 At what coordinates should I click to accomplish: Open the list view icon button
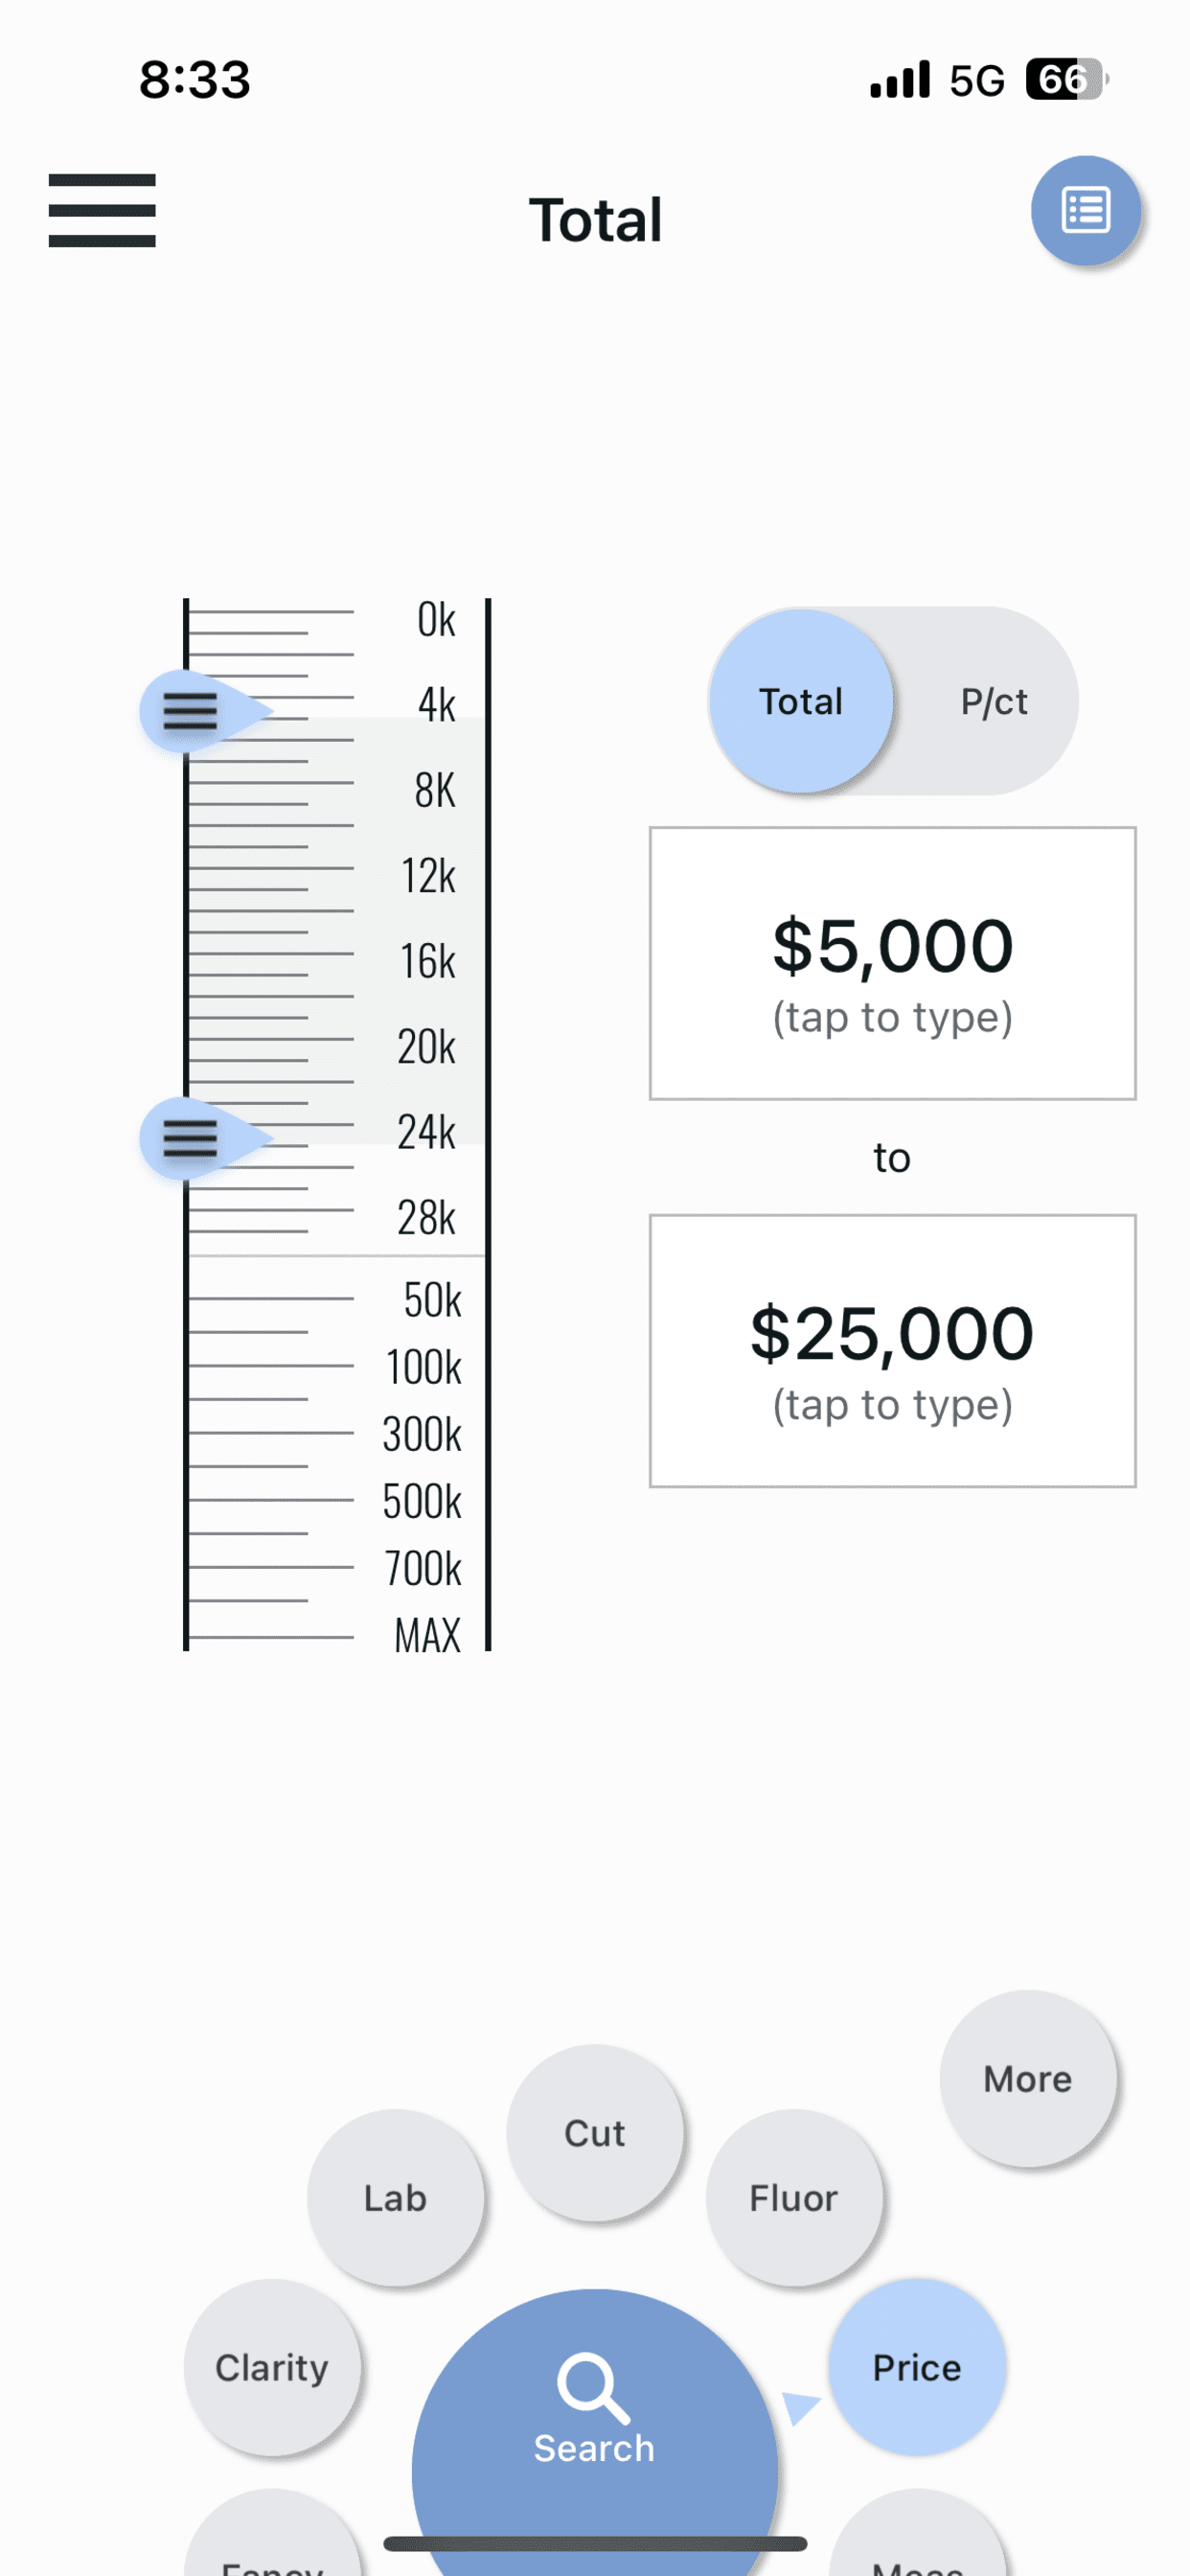(x=1086, y=210)
